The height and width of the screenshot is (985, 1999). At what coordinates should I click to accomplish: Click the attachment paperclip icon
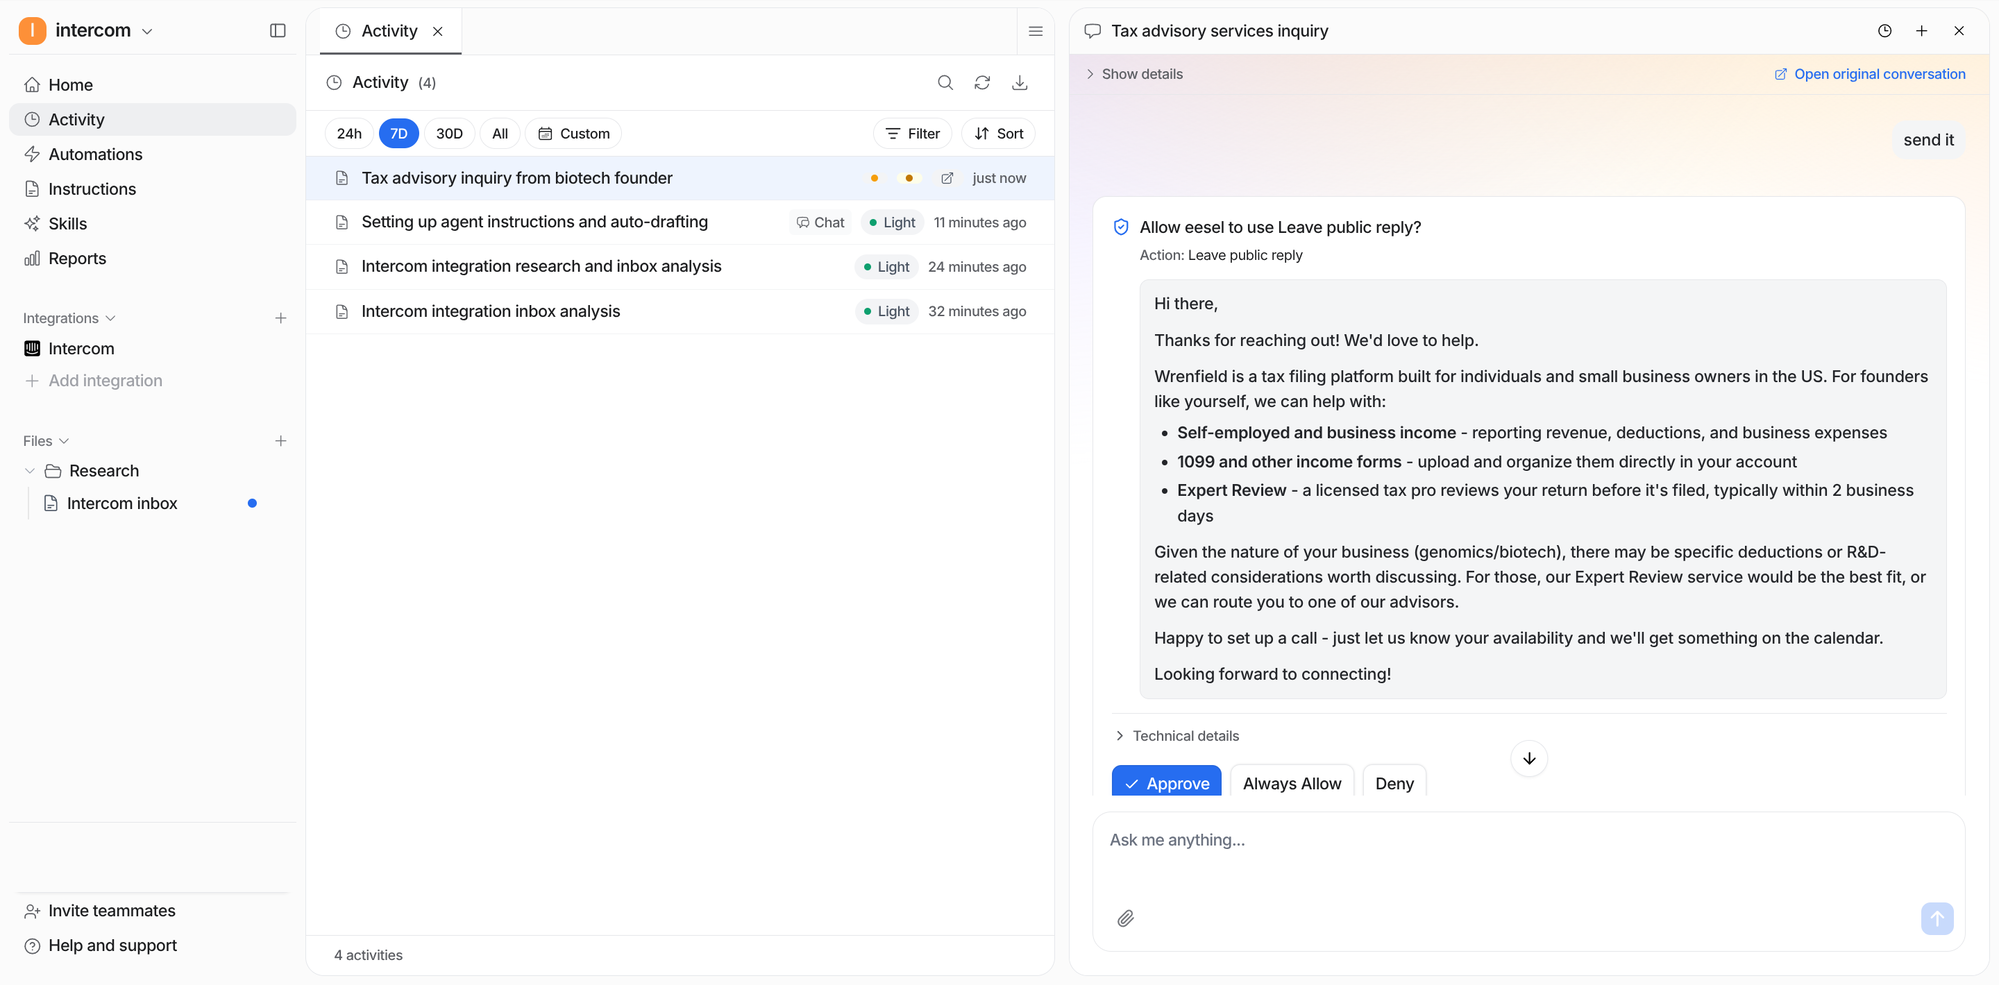(x=1125, y=918)
